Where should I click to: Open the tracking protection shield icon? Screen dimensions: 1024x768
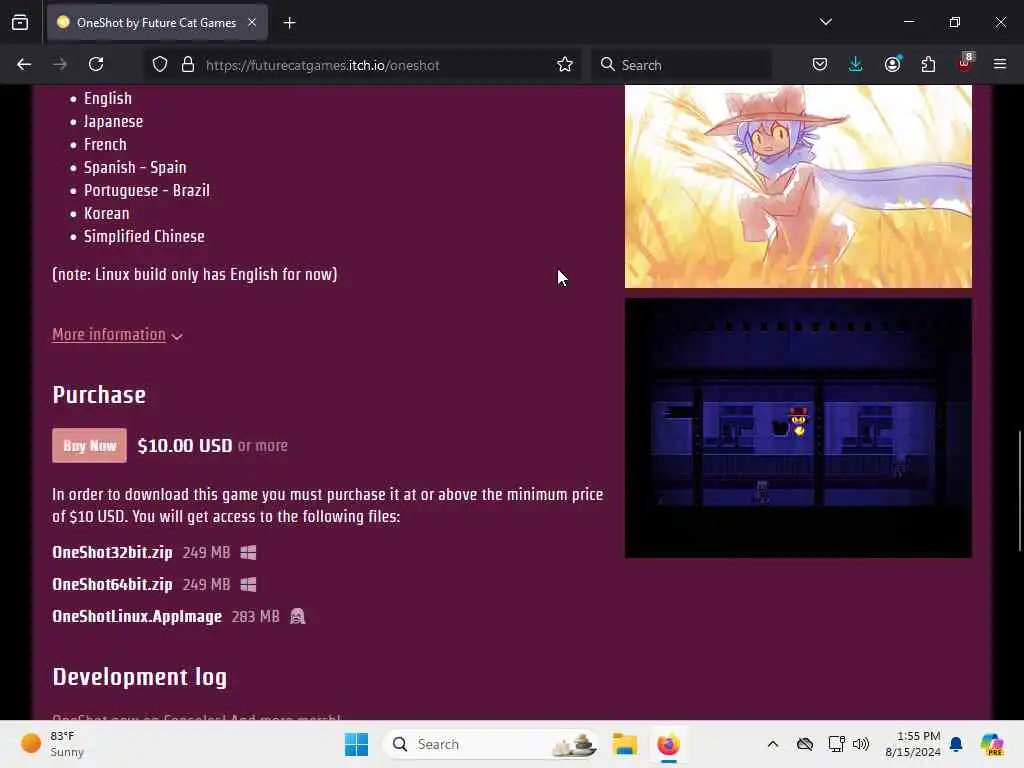click(160, 65)
